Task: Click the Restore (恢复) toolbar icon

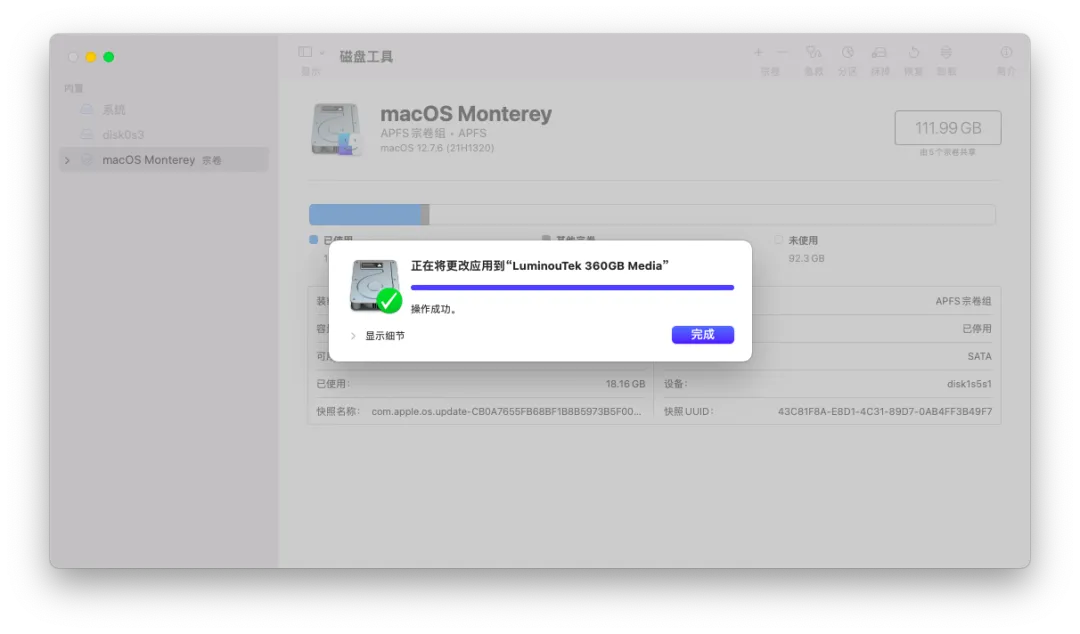Action: point(913,52)
